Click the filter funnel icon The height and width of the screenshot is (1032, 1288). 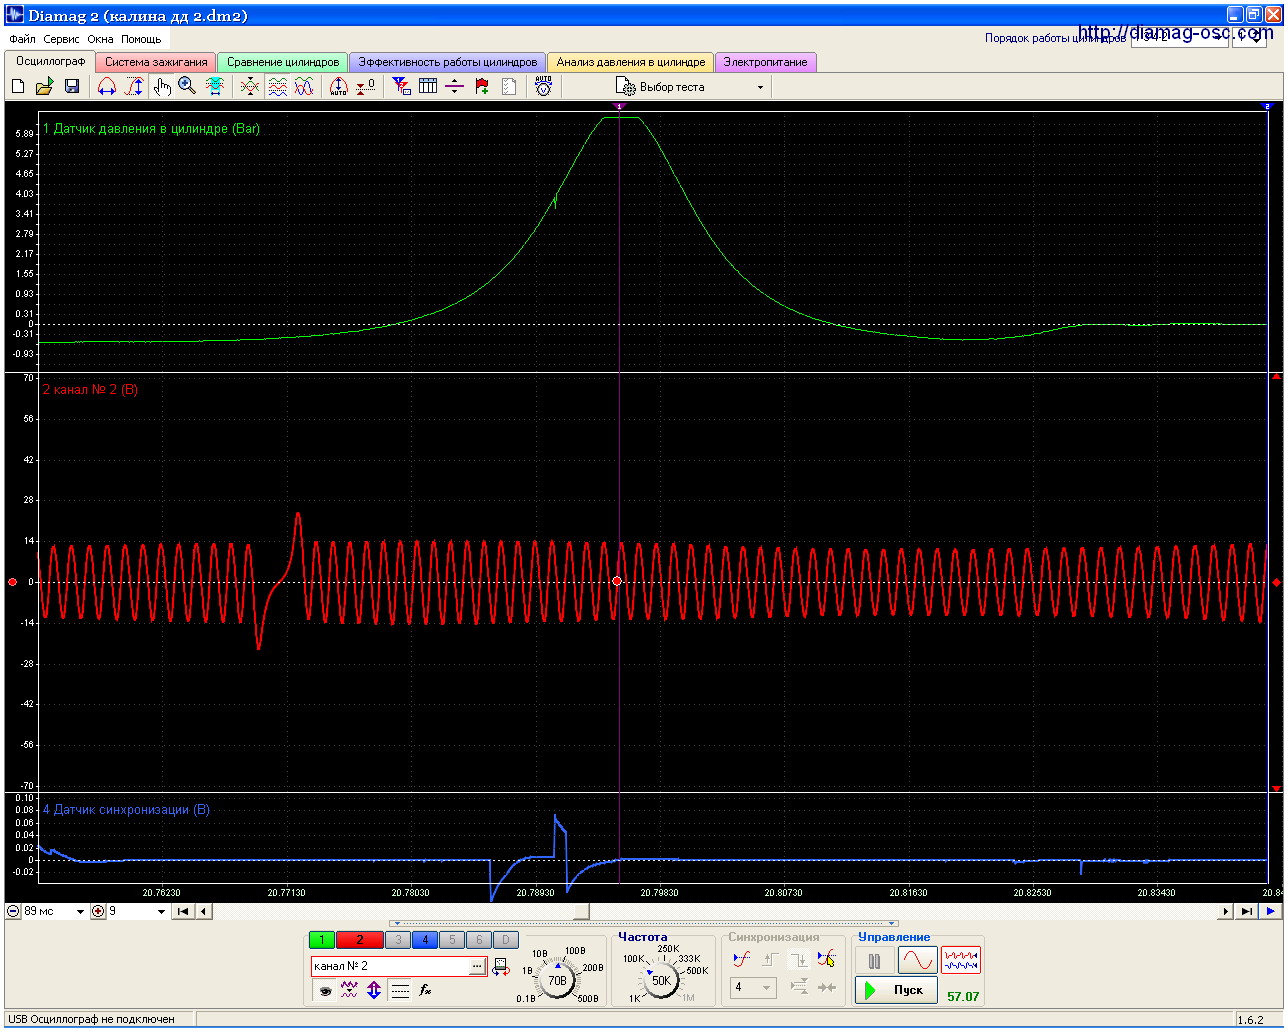tap(401, 87)
